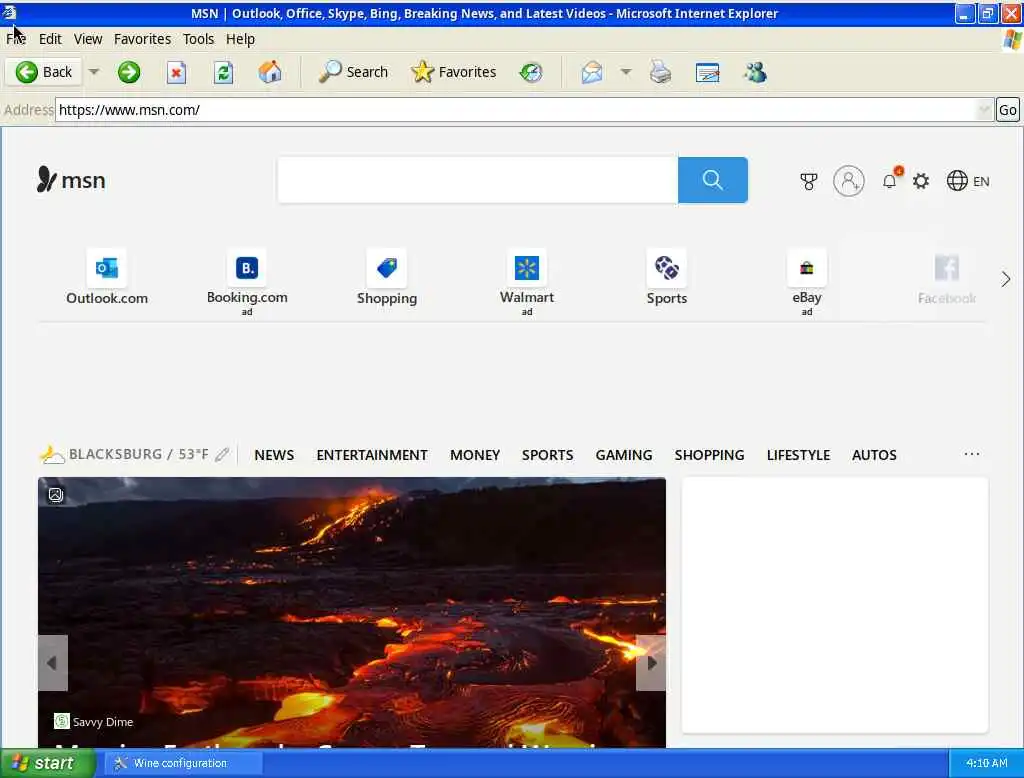The height and width of the screenshot is (778, 1024).
Task: Expand the Mail dropdown arrow
Action: (x=626, y=72)
